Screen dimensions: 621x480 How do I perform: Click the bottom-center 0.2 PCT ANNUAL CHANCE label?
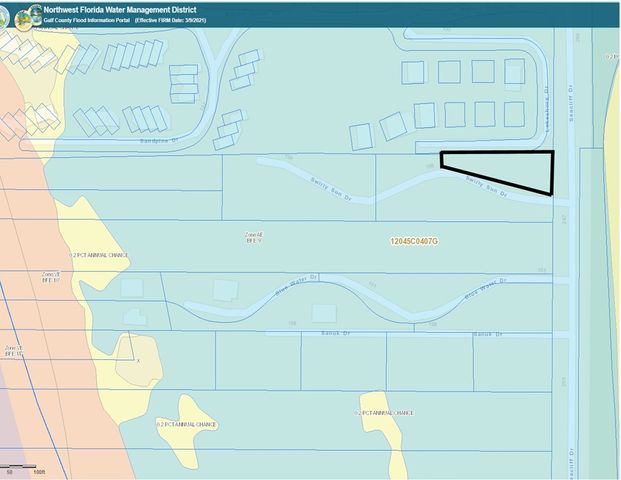(x=384, y=413)
